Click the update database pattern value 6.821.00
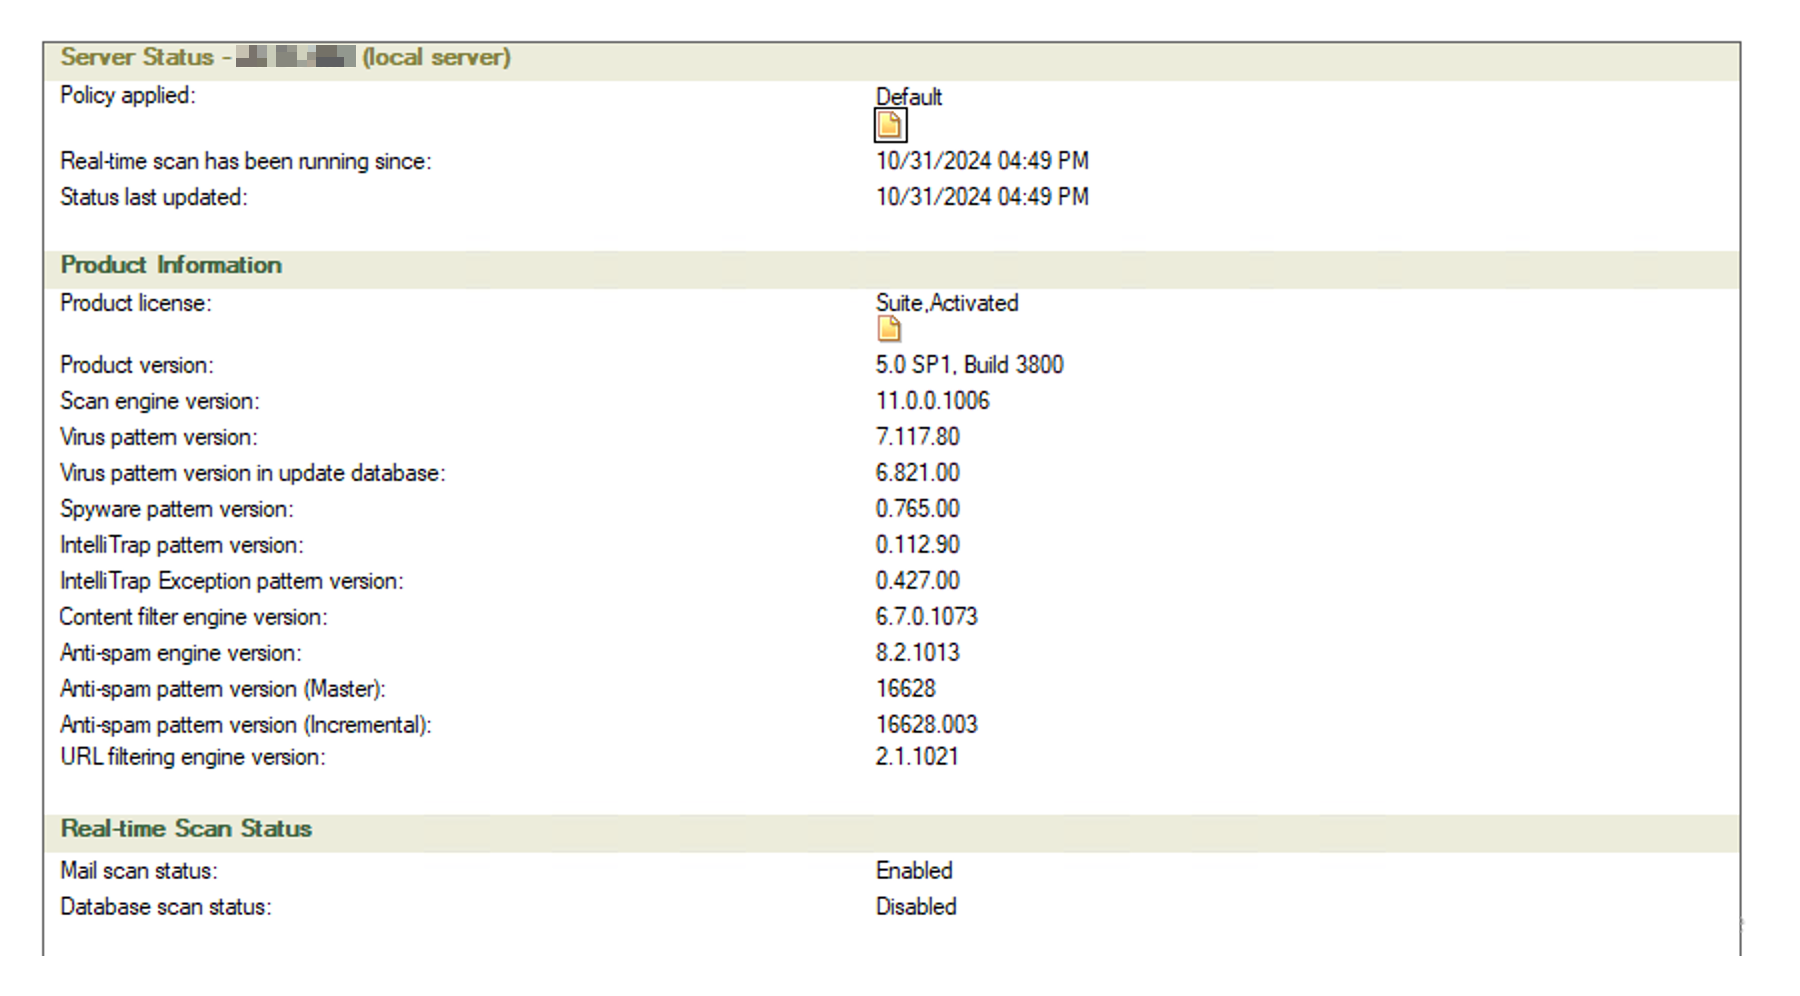This screenshot has height=996, width=1800. click(917, 473)
